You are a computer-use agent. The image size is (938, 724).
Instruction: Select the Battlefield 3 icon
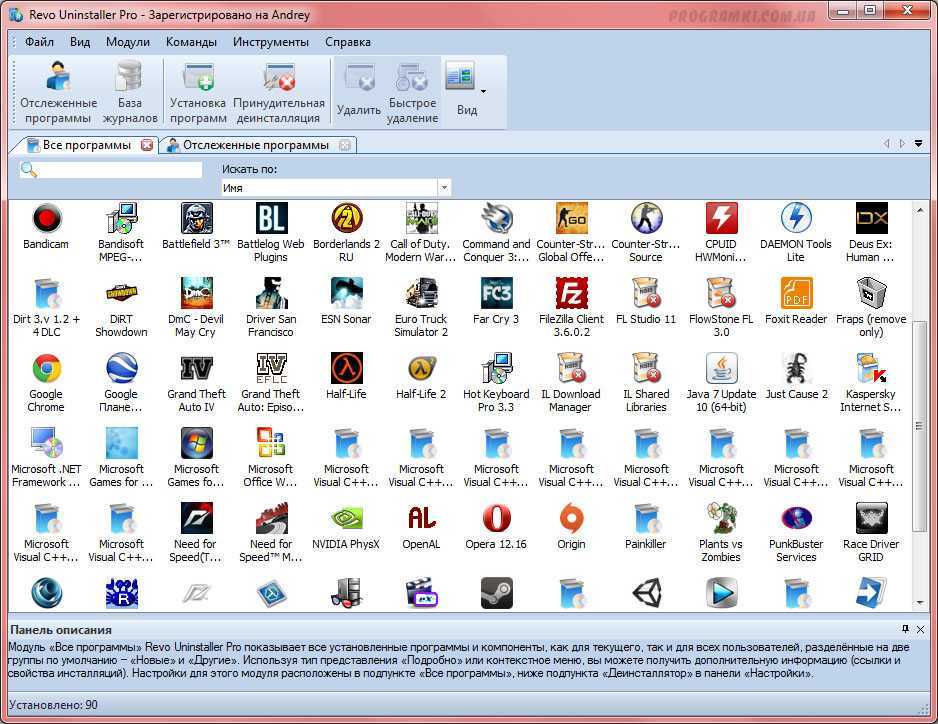pyautogui.click(x=197, y=218)
